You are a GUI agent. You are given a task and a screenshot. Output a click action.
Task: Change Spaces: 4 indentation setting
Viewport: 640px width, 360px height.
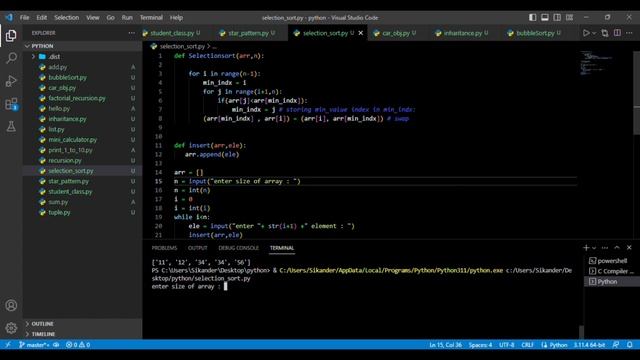coord(480,345)
